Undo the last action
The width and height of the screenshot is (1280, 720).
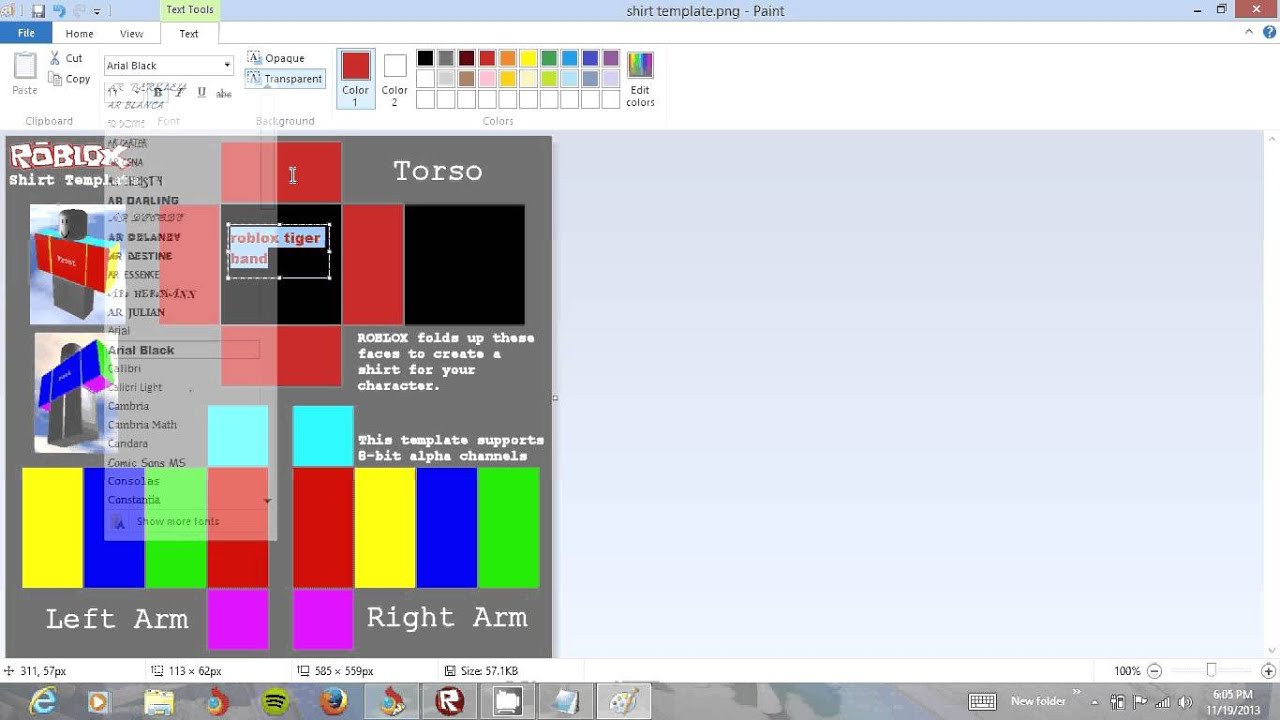[58, 11]
